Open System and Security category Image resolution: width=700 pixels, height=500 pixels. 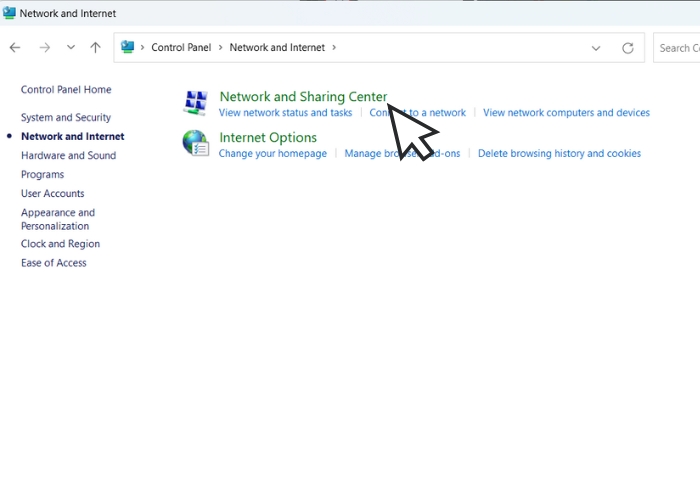(x=66, y=118)
